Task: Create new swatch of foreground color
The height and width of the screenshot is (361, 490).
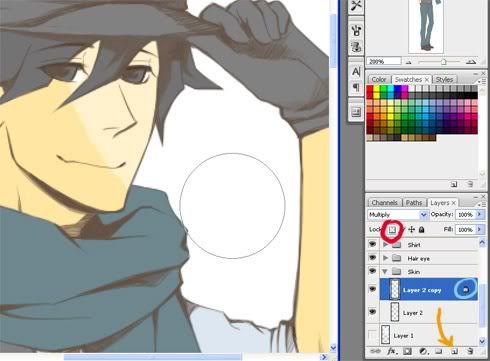Action: [x=454, y=184]
